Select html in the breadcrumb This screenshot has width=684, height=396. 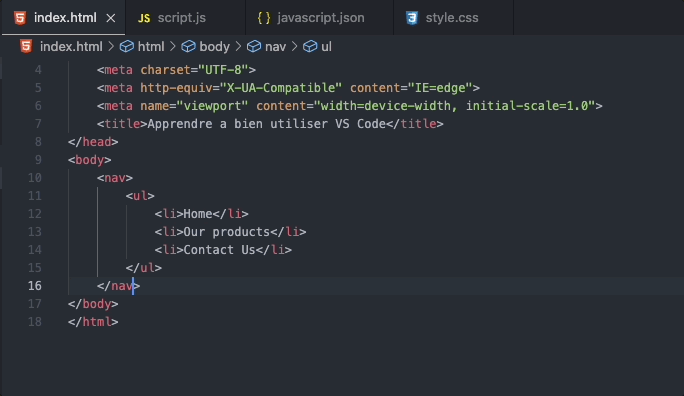click(x=151, y=47)
